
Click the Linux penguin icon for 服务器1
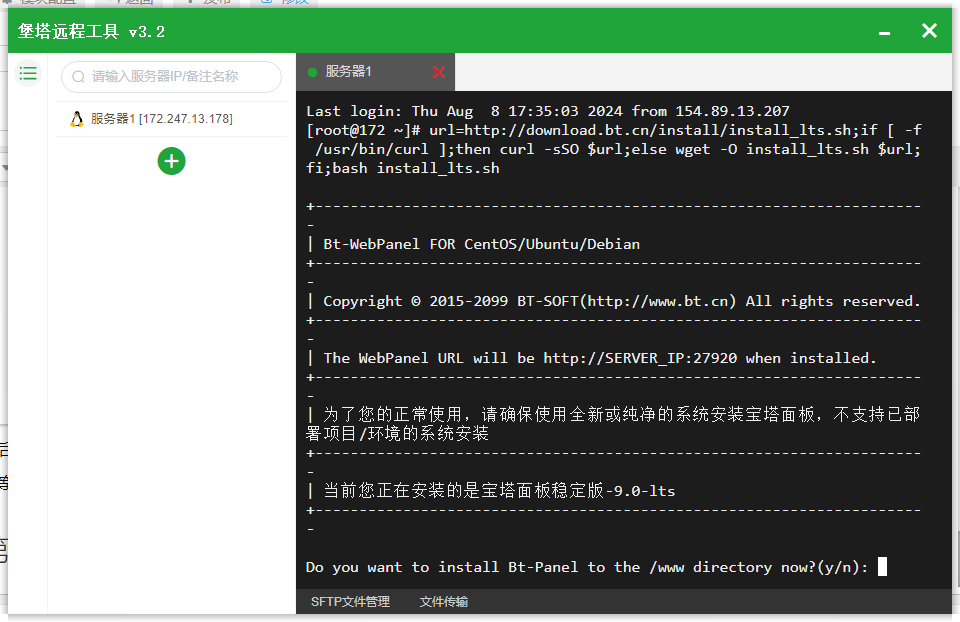(x=77, y=119)
